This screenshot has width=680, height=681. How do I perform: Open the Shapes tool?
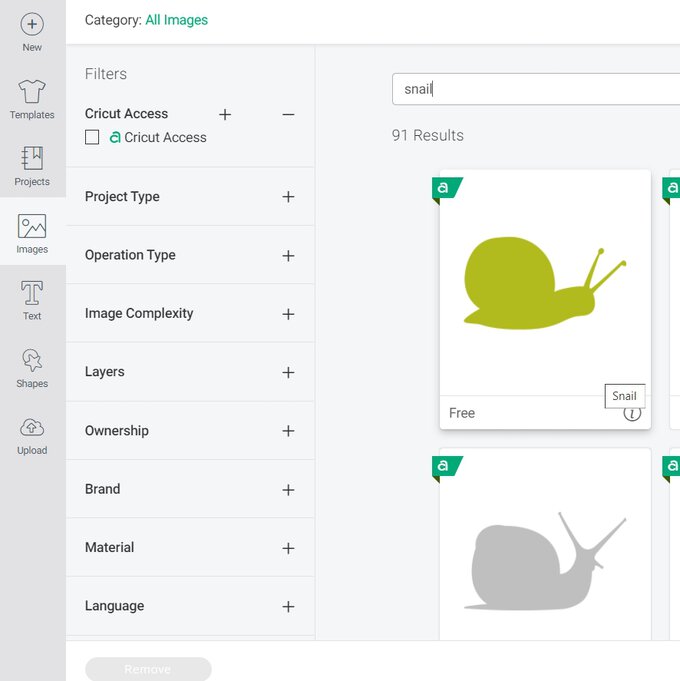coord(32,361)
